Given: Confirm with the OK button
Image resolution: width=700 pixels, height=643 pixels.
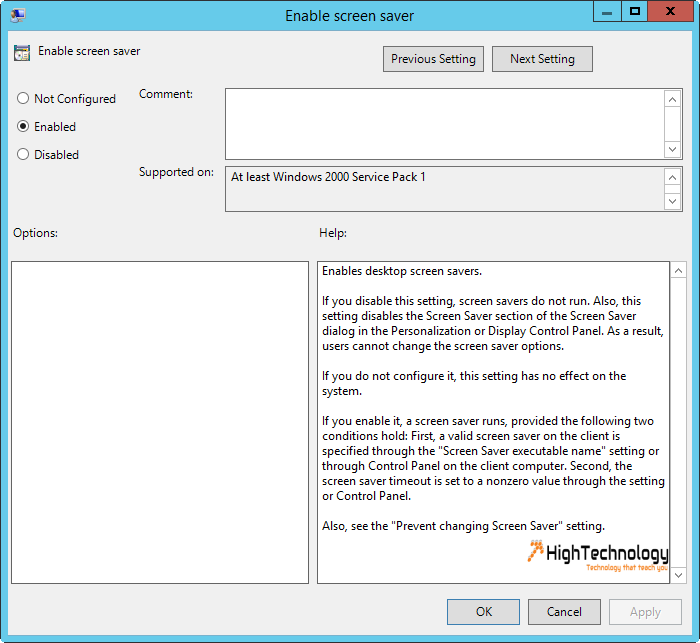Looking at the screenshot, I should (483, 612).
